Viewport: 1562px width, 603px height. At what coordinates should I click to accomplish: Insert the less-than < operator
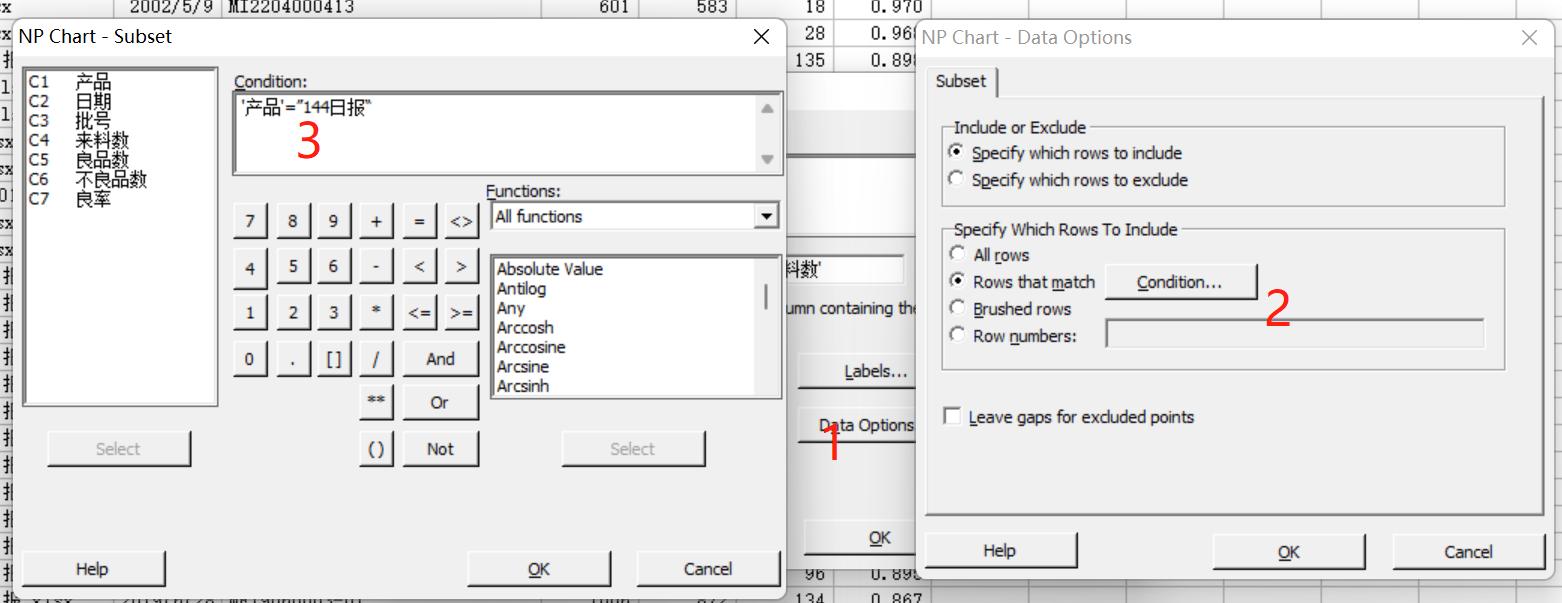419,268
